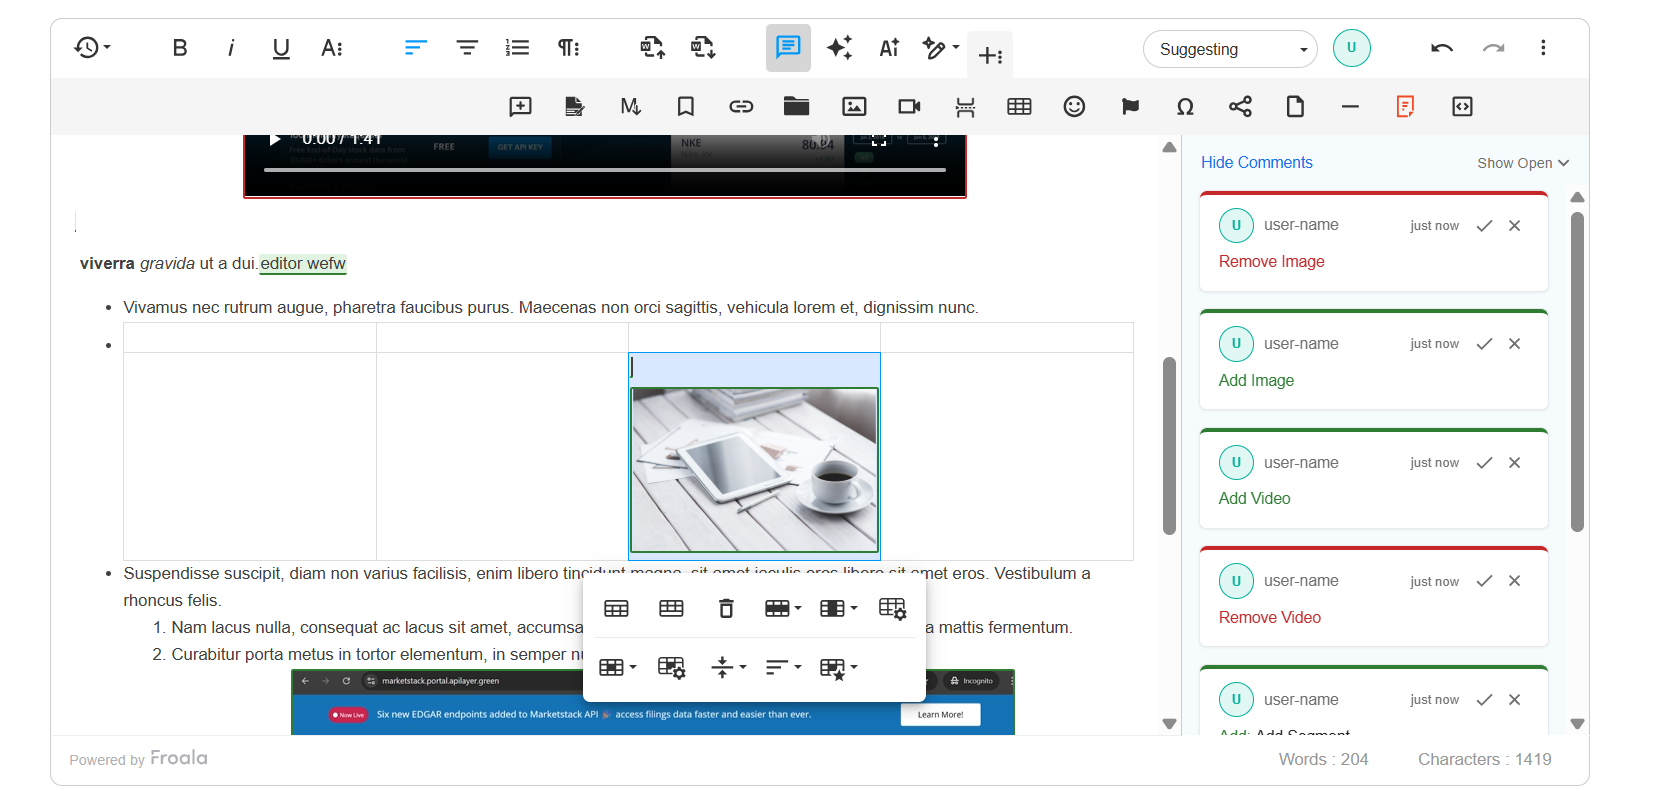
Task: Insert a bookmark
Action: click(686, 107)
